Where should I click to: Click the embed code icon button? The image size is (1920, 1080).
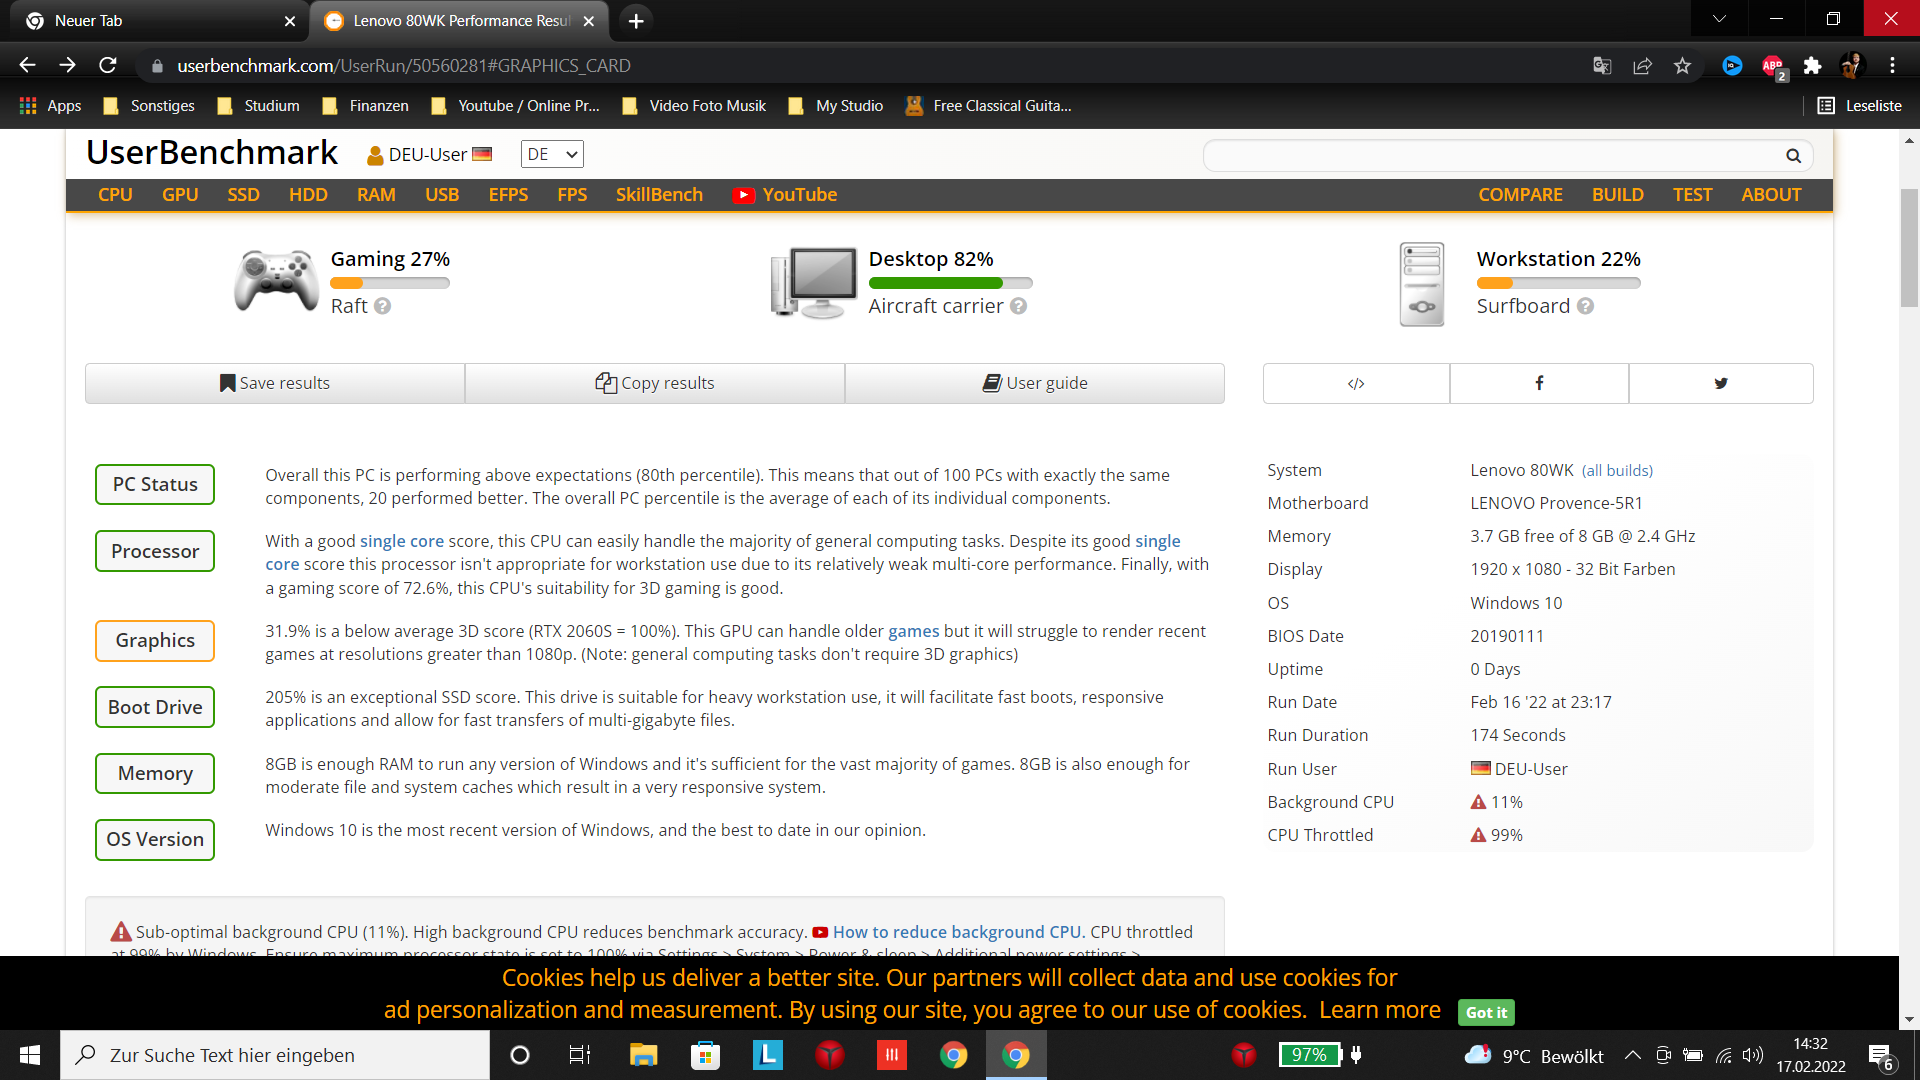click(1356, 383)
